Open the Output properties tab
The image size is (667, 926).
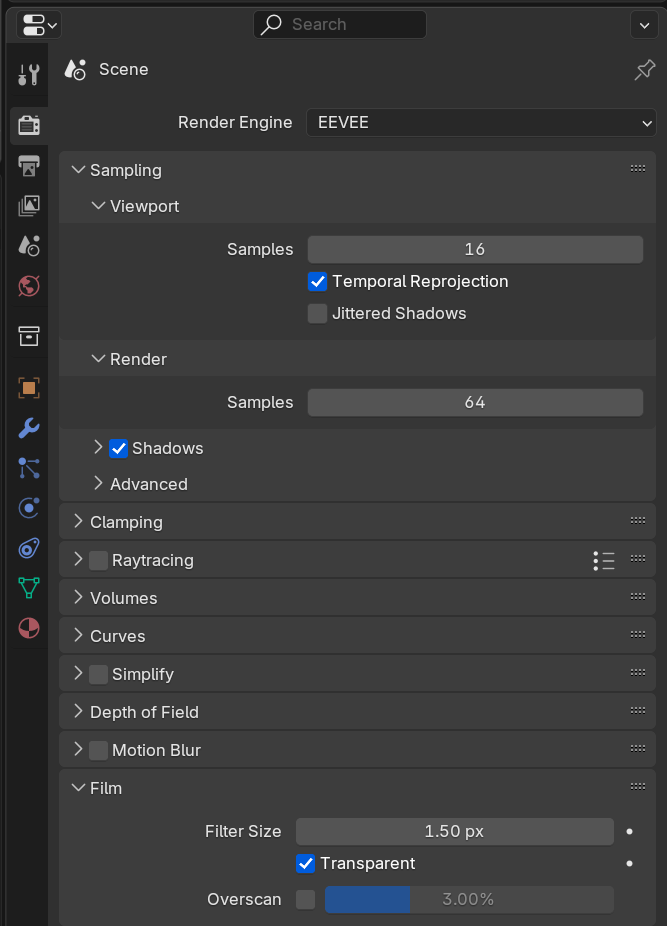click(x=28, y=166)
